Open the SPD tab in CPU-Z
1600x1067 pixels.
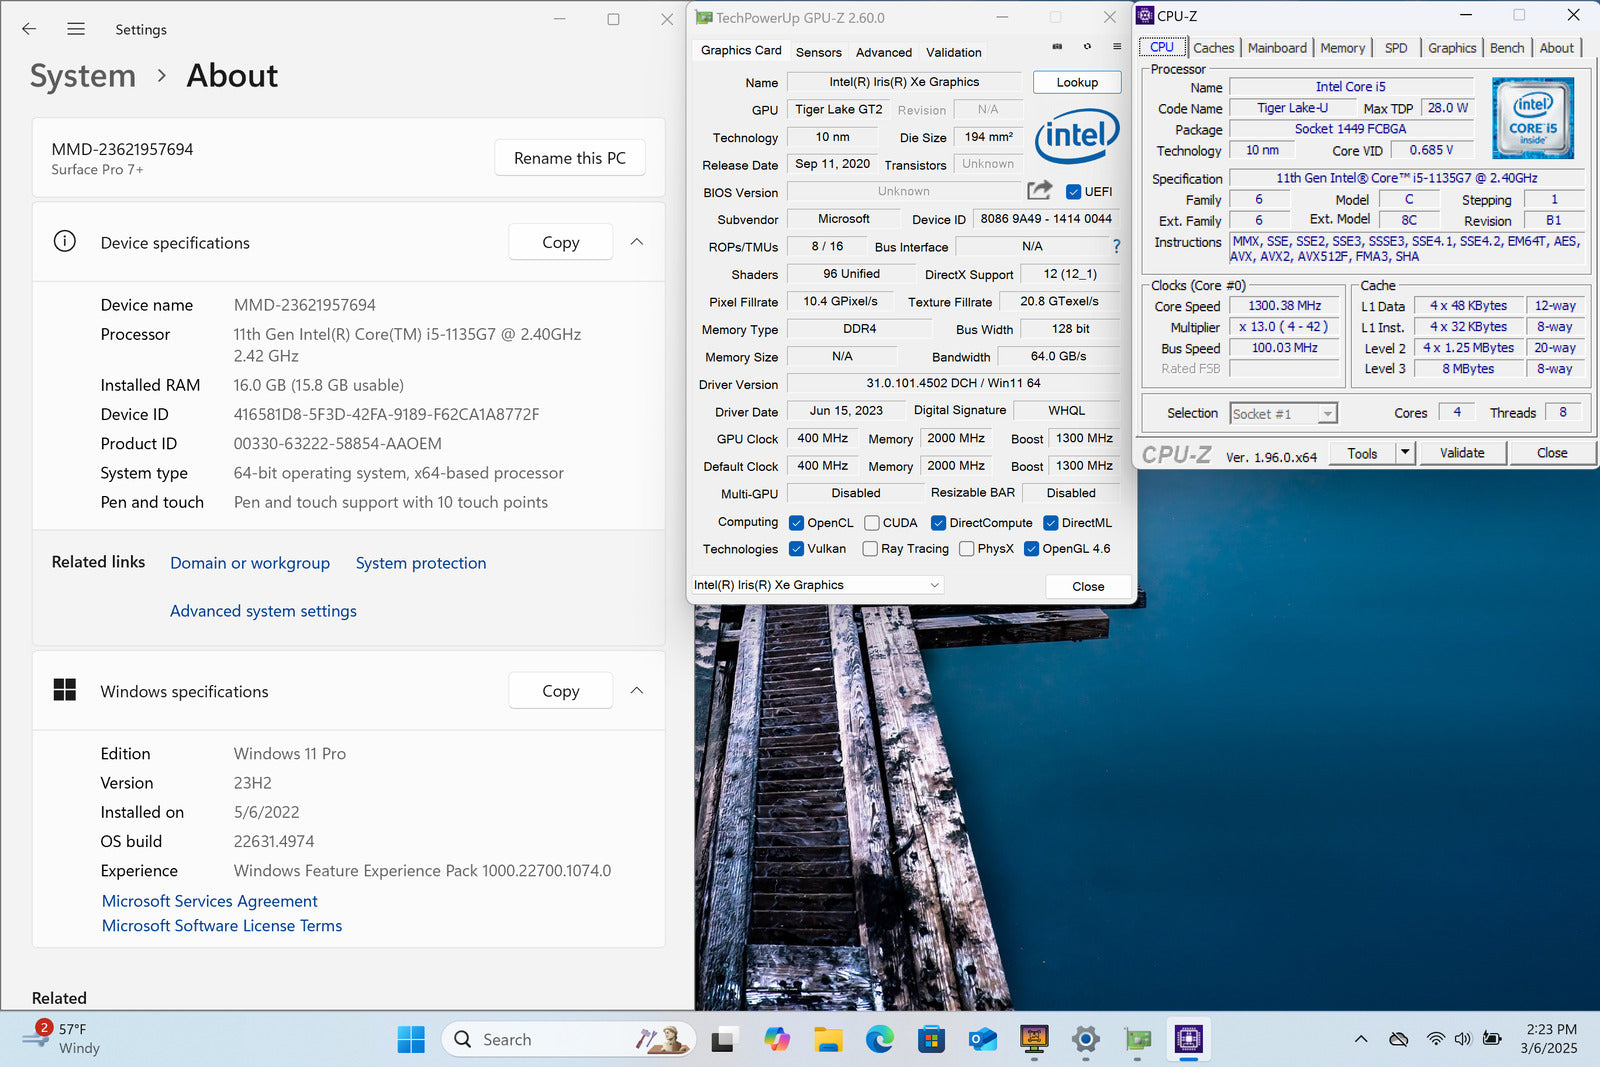pos(1396,48)
